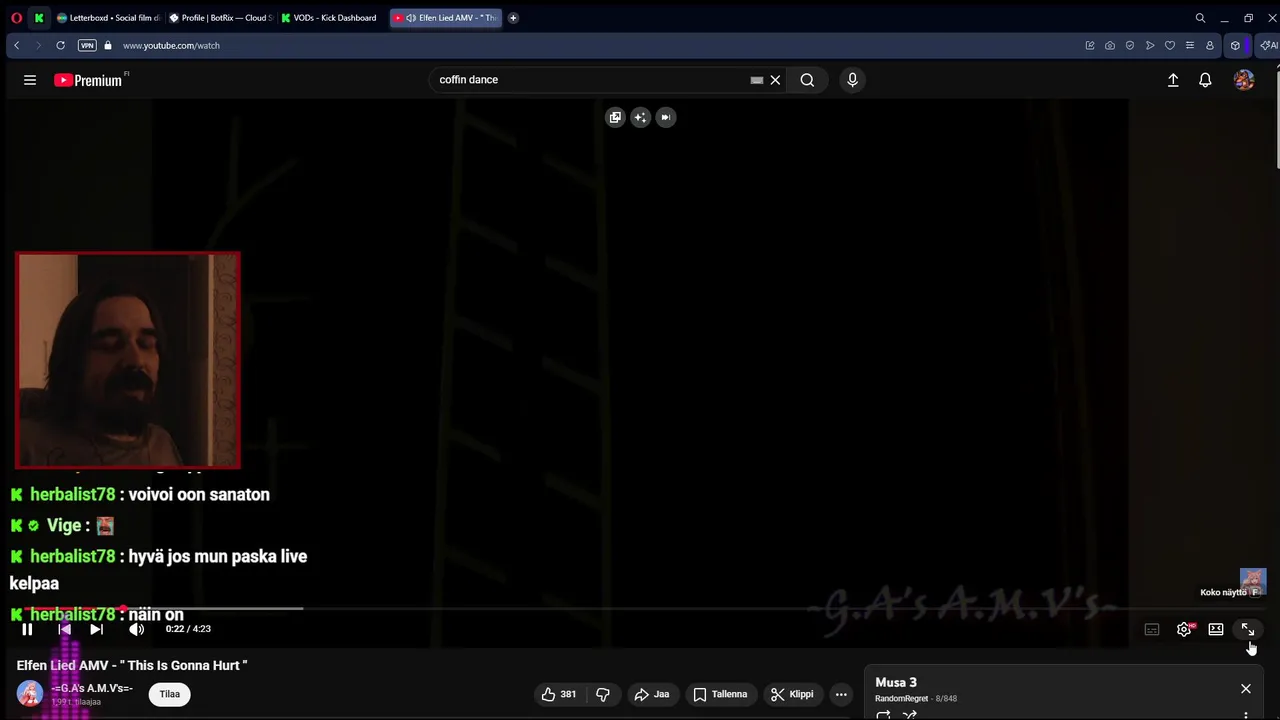
Task: Open Musa 3 playlist options kebab menu
Action: click(x=1246, y=715)
